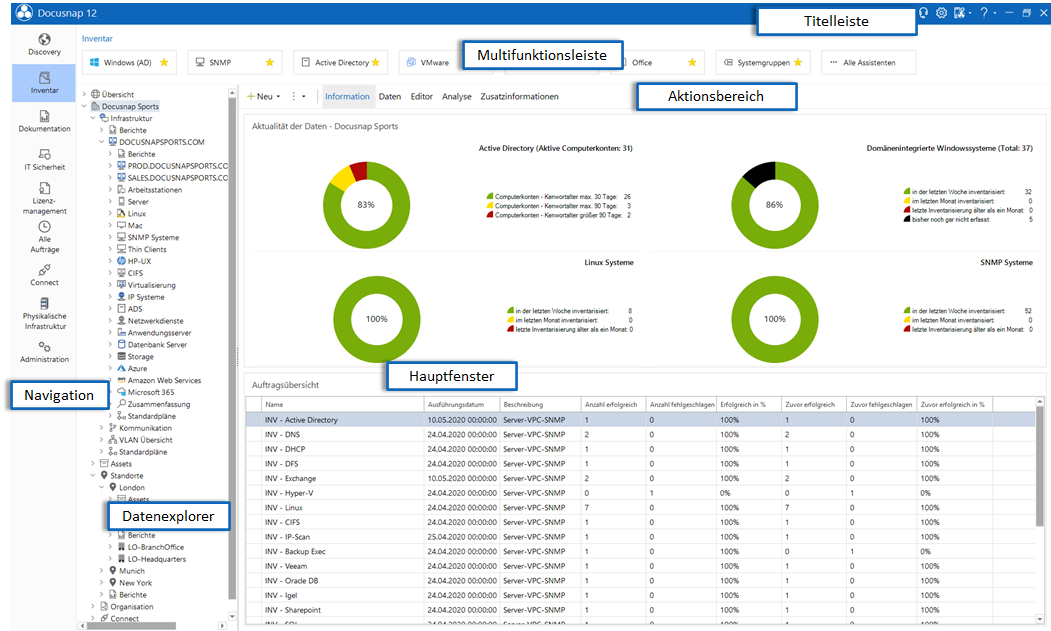Image resolution: width=1051 pixels, height=631 pixels.
Task: Open Physikalische Infrastruktur in sidebar
Action: (44, 314)
